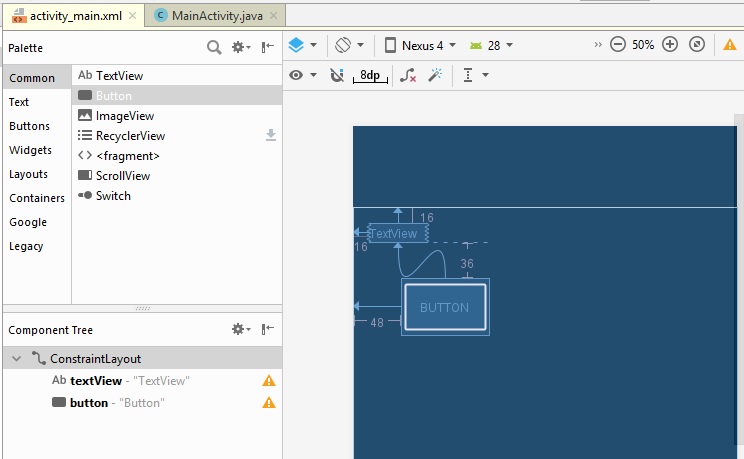
Task: Search the Palette with the magnifier icon
Action: tap(214, 47)
